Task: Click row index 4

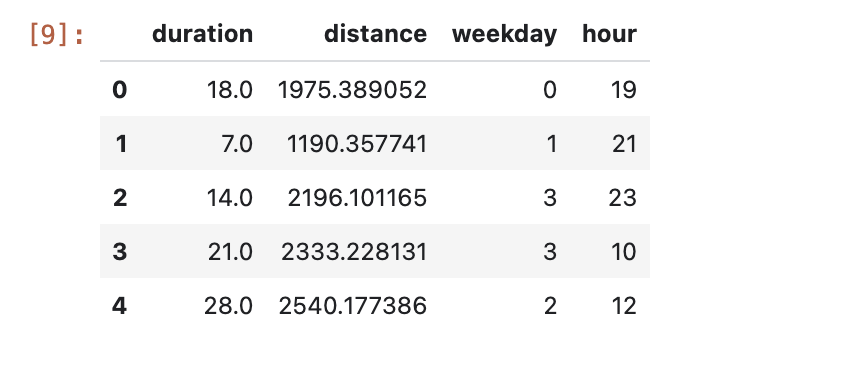Action: (x=119, y=306)
